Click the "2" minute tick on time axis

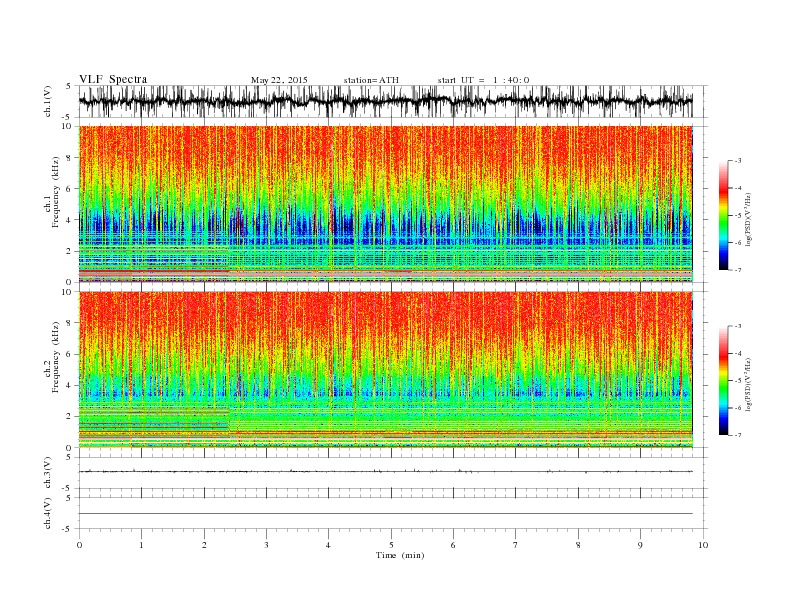click(204, 545)
